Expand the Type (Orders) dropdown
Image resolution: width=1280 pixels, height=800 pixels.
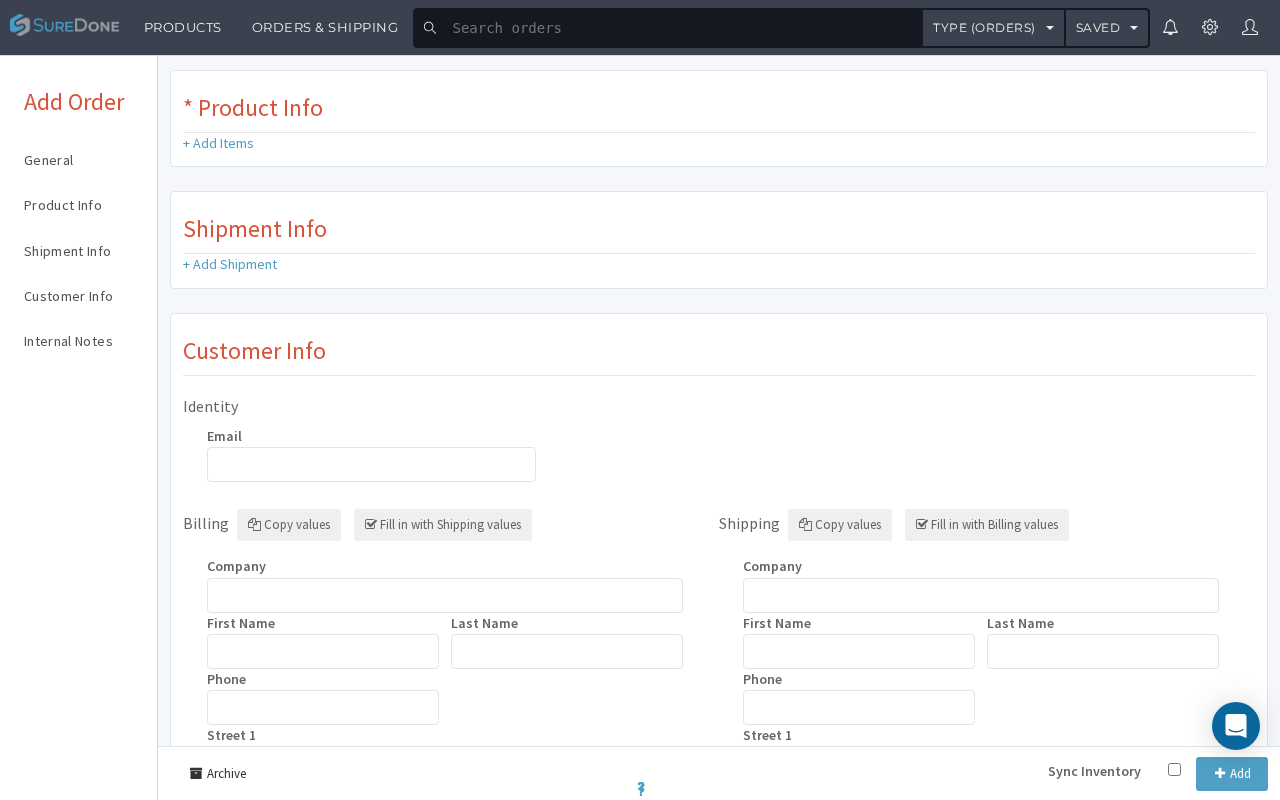993,28
